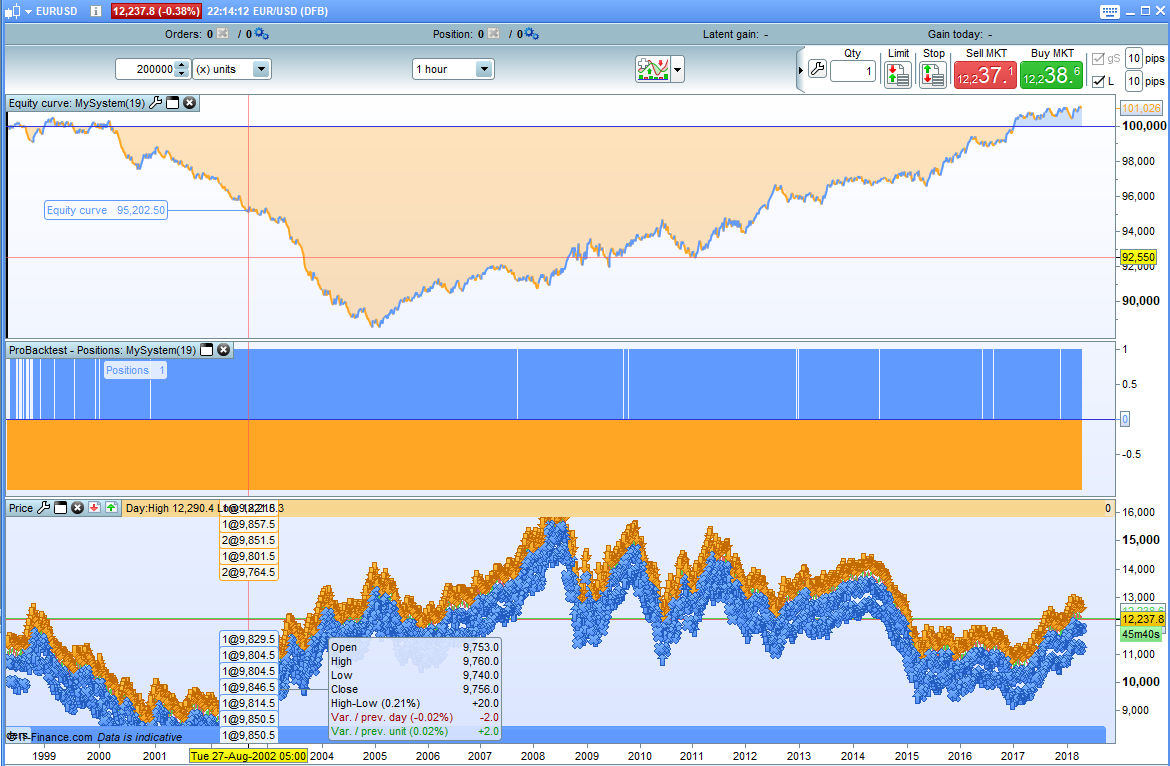Click the gS 10 pips field
The height and width of the screenshot is (766, 1170).
[x=1134, y=58]
